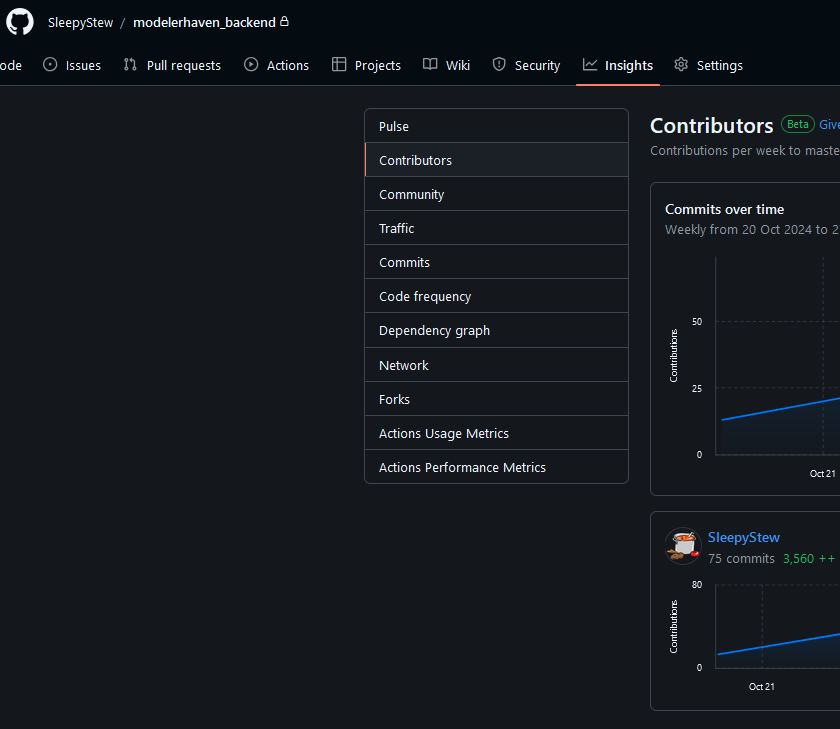Click SleepyStew's avatar thumbnail

tap(683, 546)
